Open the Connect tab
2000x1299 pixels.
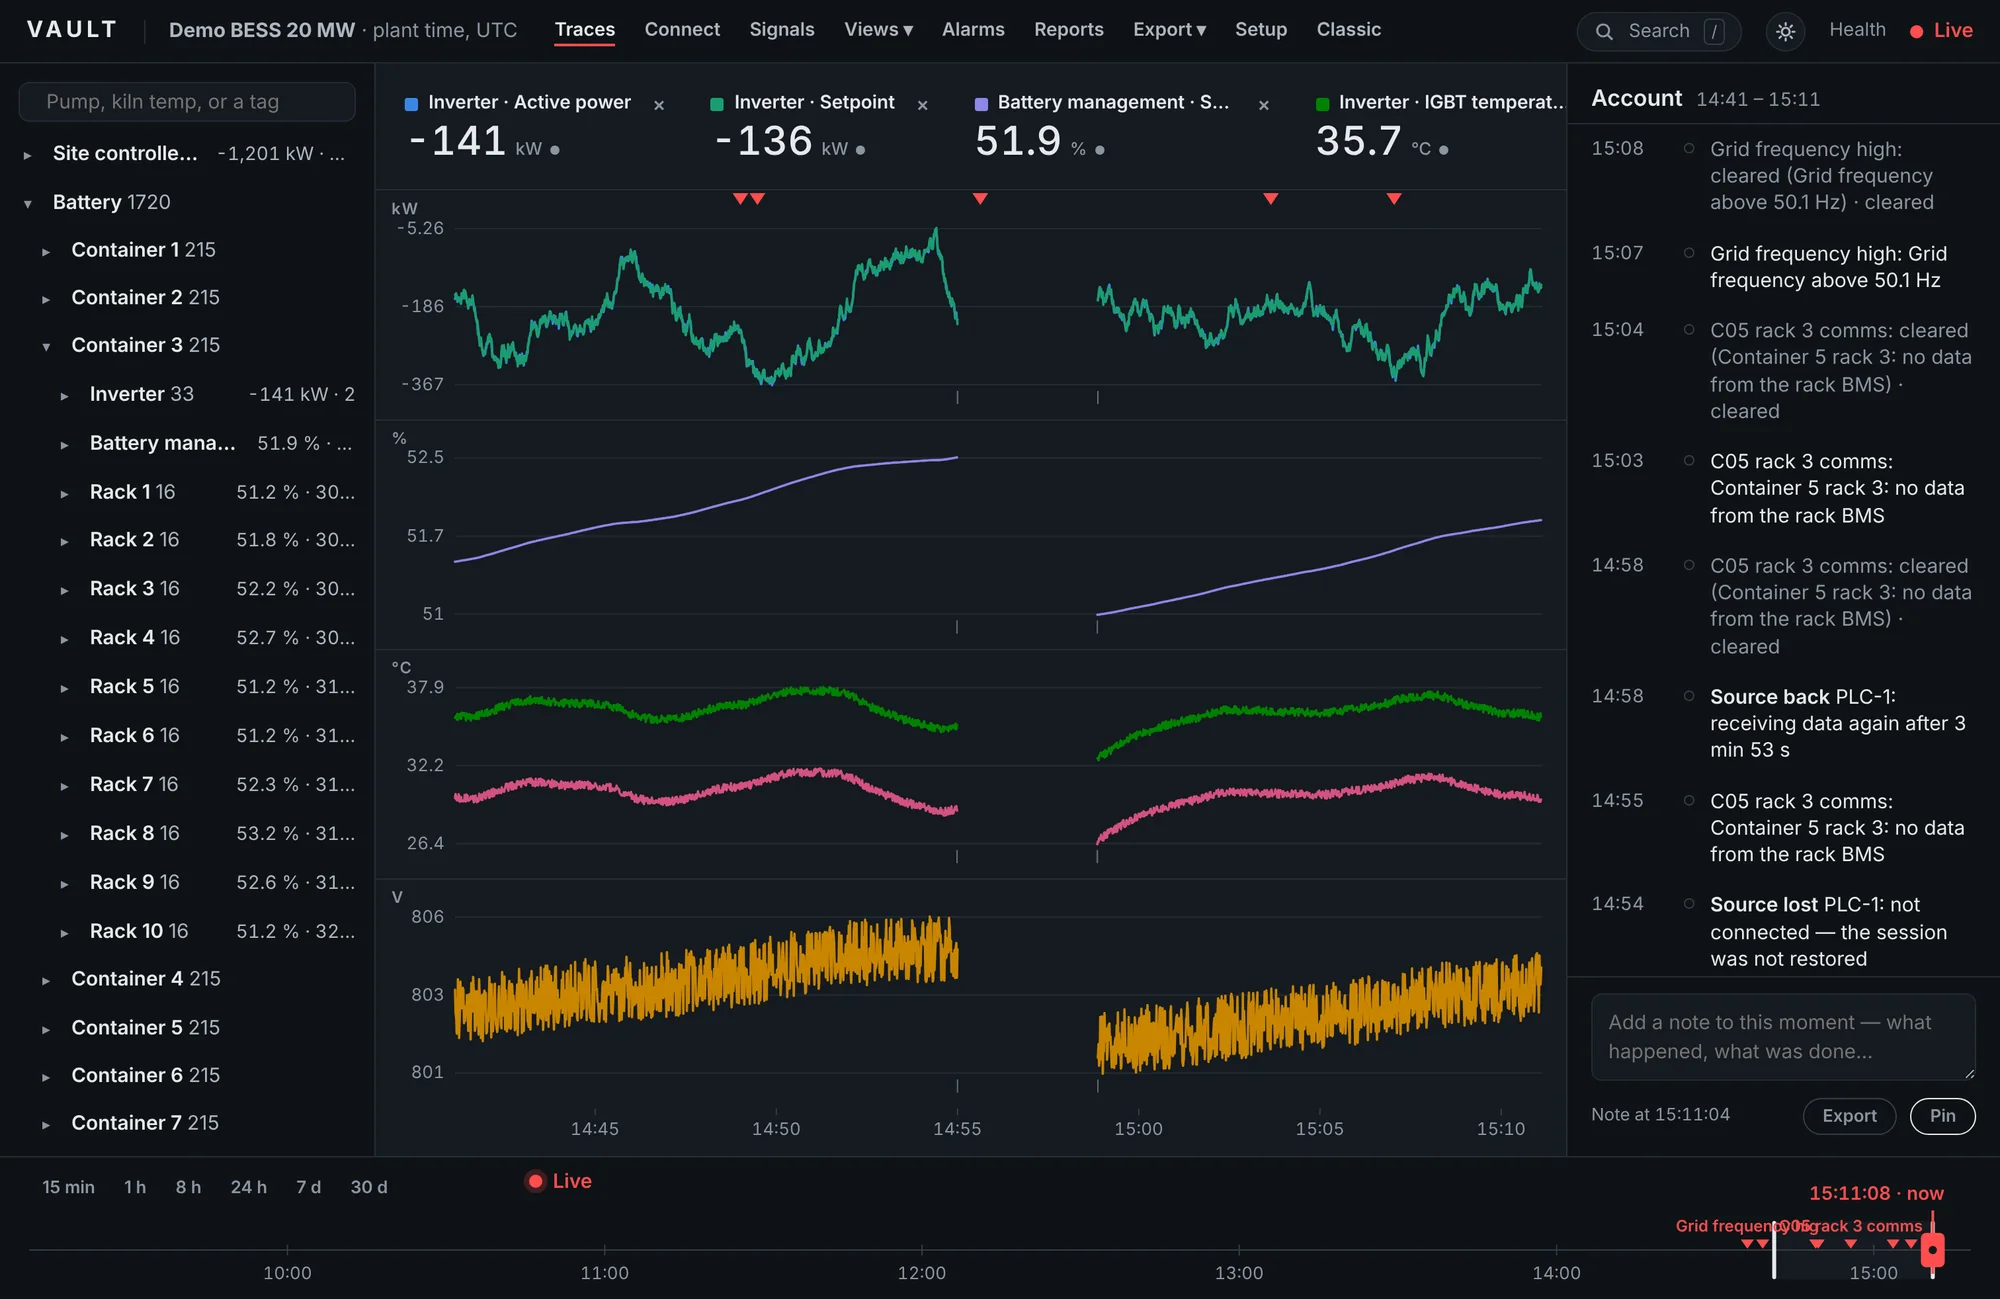tap(682, 30)
